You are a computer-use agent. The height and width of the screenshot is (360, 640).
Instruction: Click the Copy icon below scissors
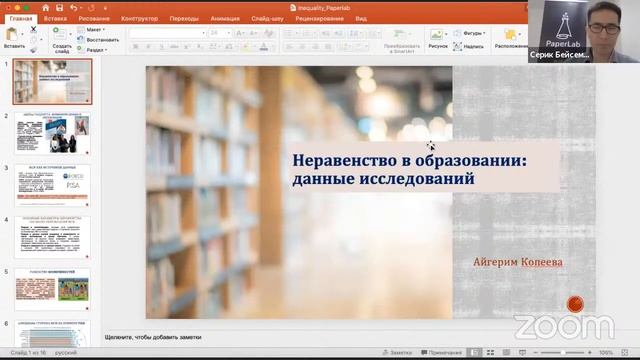(x=33, y=40)
